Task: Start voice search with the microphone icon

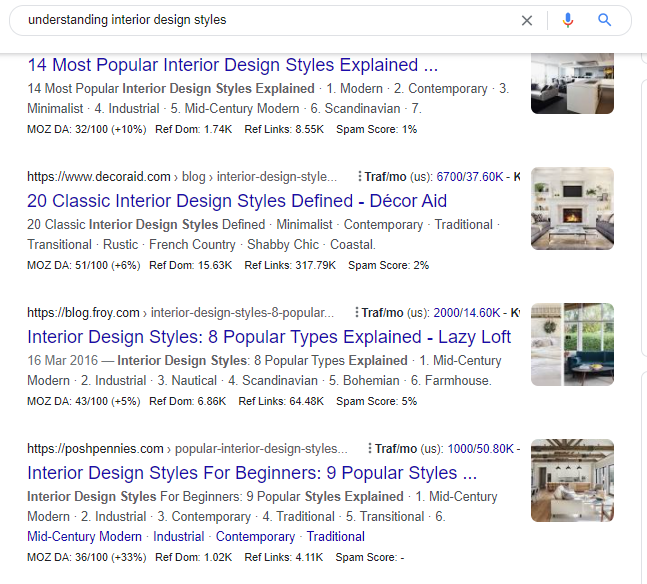Action: point(568,20)
